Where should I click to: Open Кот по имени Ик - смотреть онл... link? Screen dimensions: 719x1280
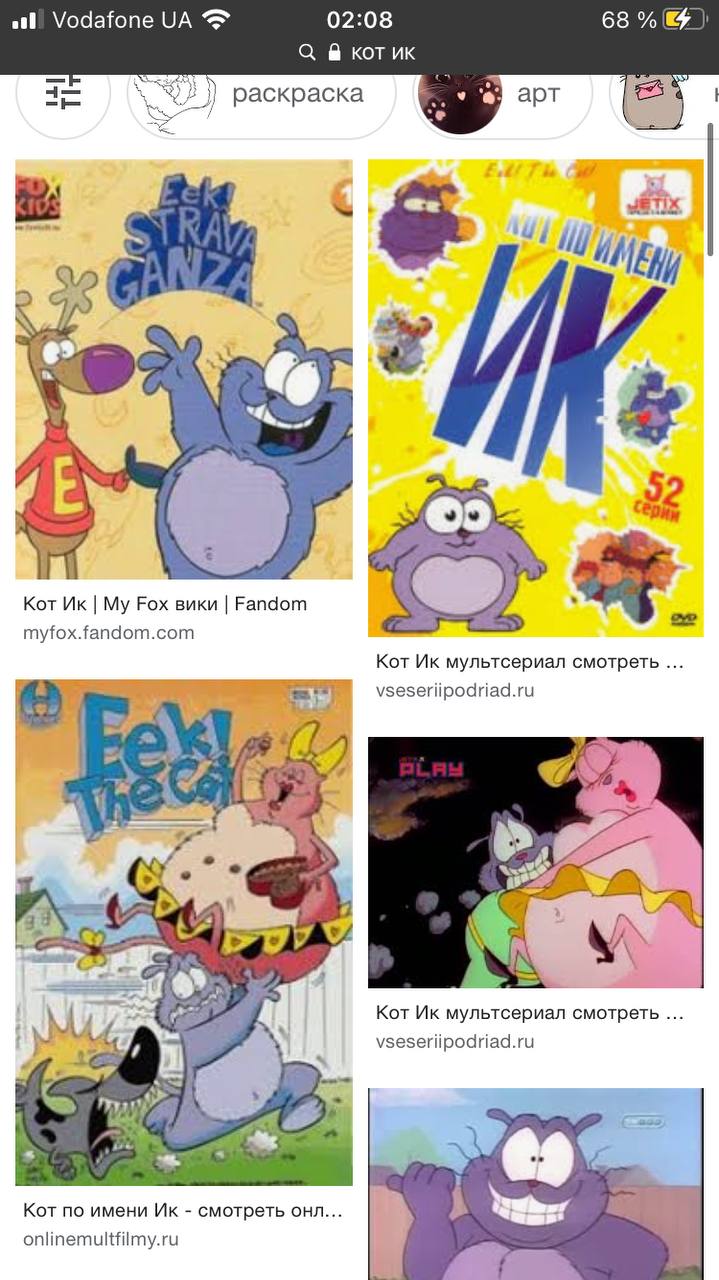[183, 1211]
